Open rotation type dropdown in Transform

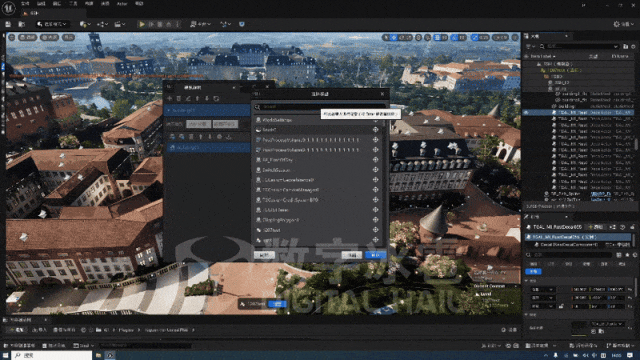tap(542, 298)
